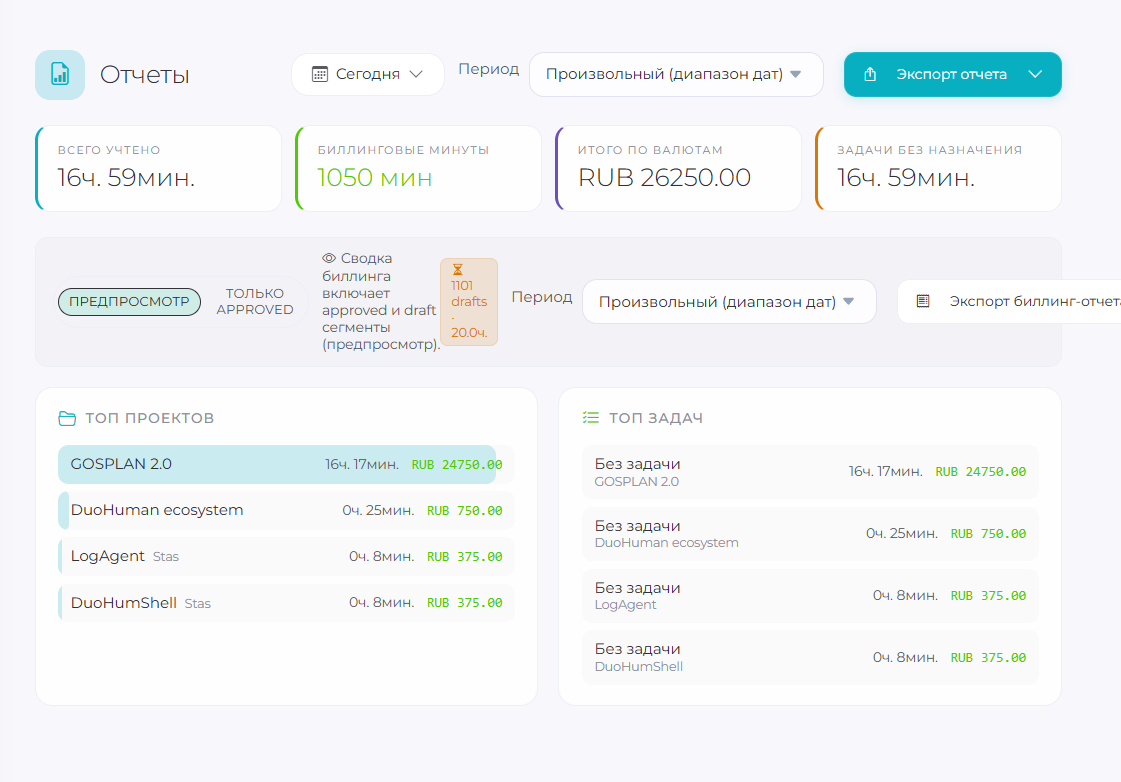Click the ТОП ПРОЕКТОВ heading

click(149, 418)
